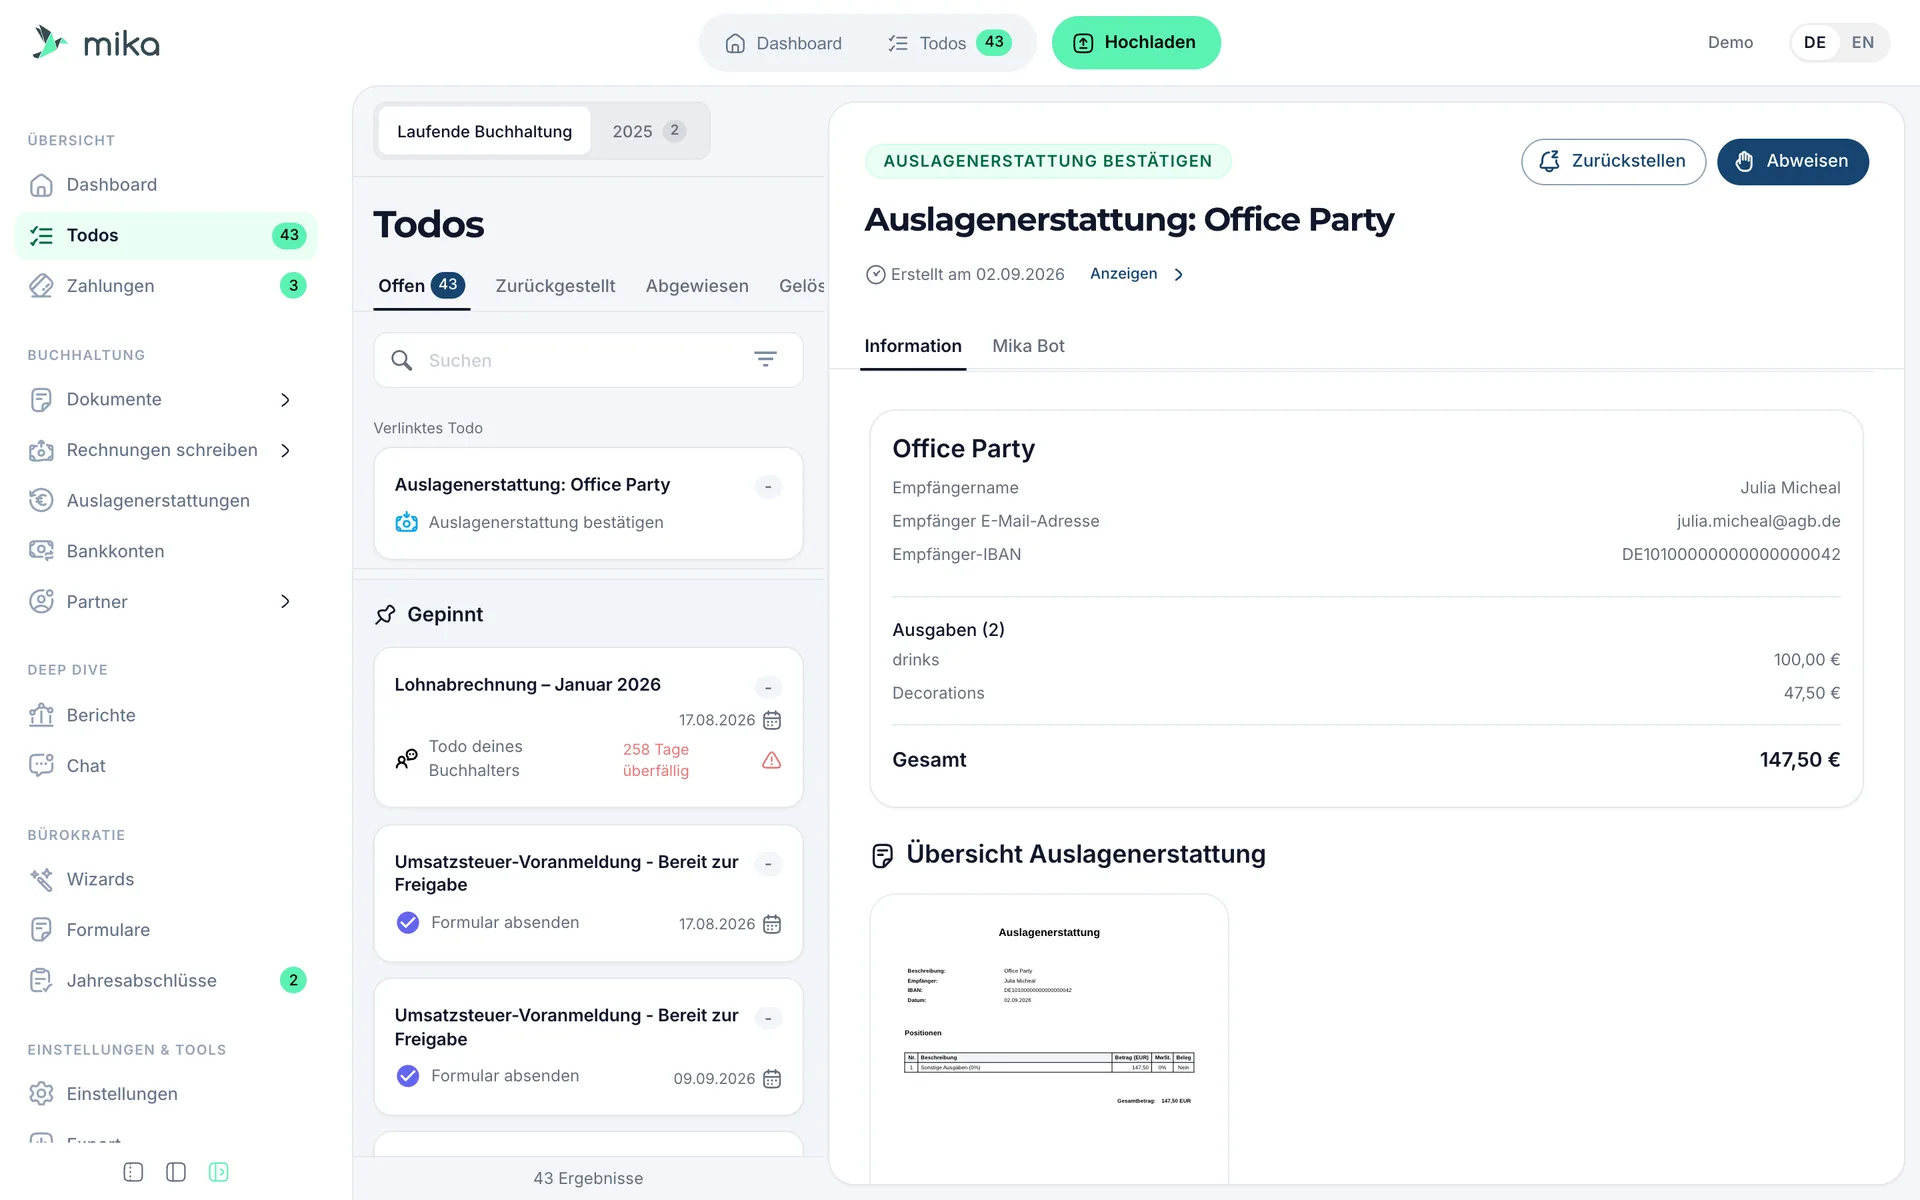Click the calendar icon for Lohnabrechnung todo
The image size is (1920, 1200).
click(772, 720)
